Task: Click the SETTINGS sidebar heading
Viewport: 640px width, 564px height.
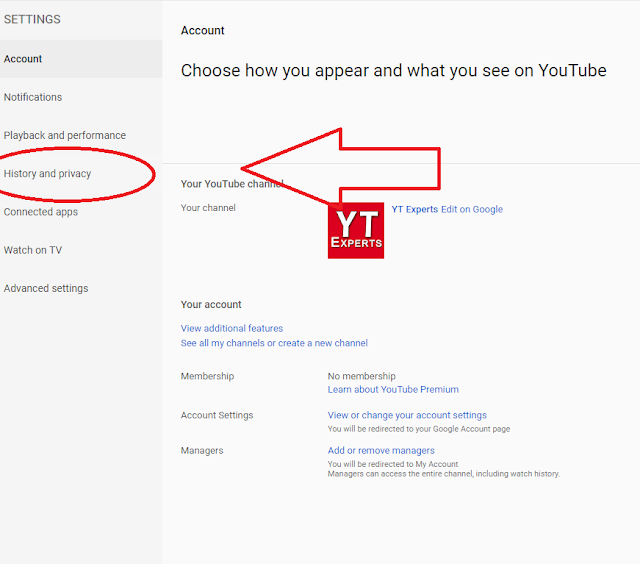Action: point(32,19)
